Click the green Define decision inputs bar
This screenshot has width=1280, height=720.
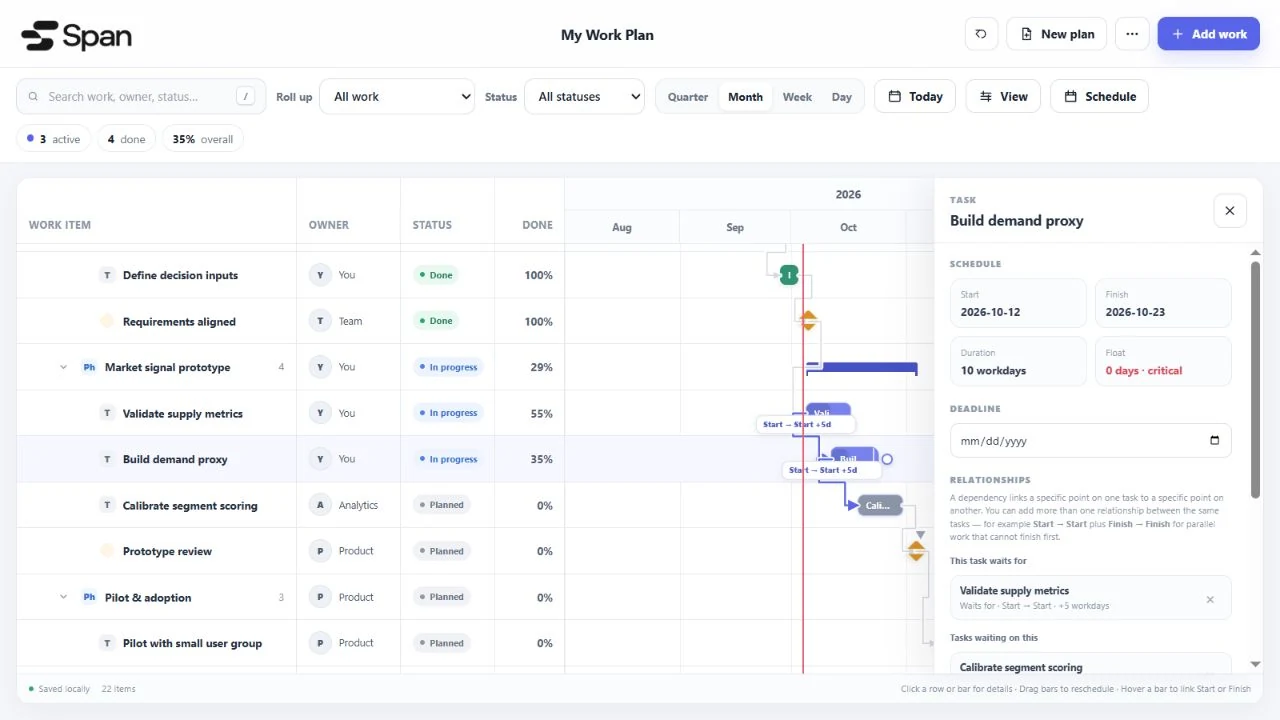(x=789, y=275)
